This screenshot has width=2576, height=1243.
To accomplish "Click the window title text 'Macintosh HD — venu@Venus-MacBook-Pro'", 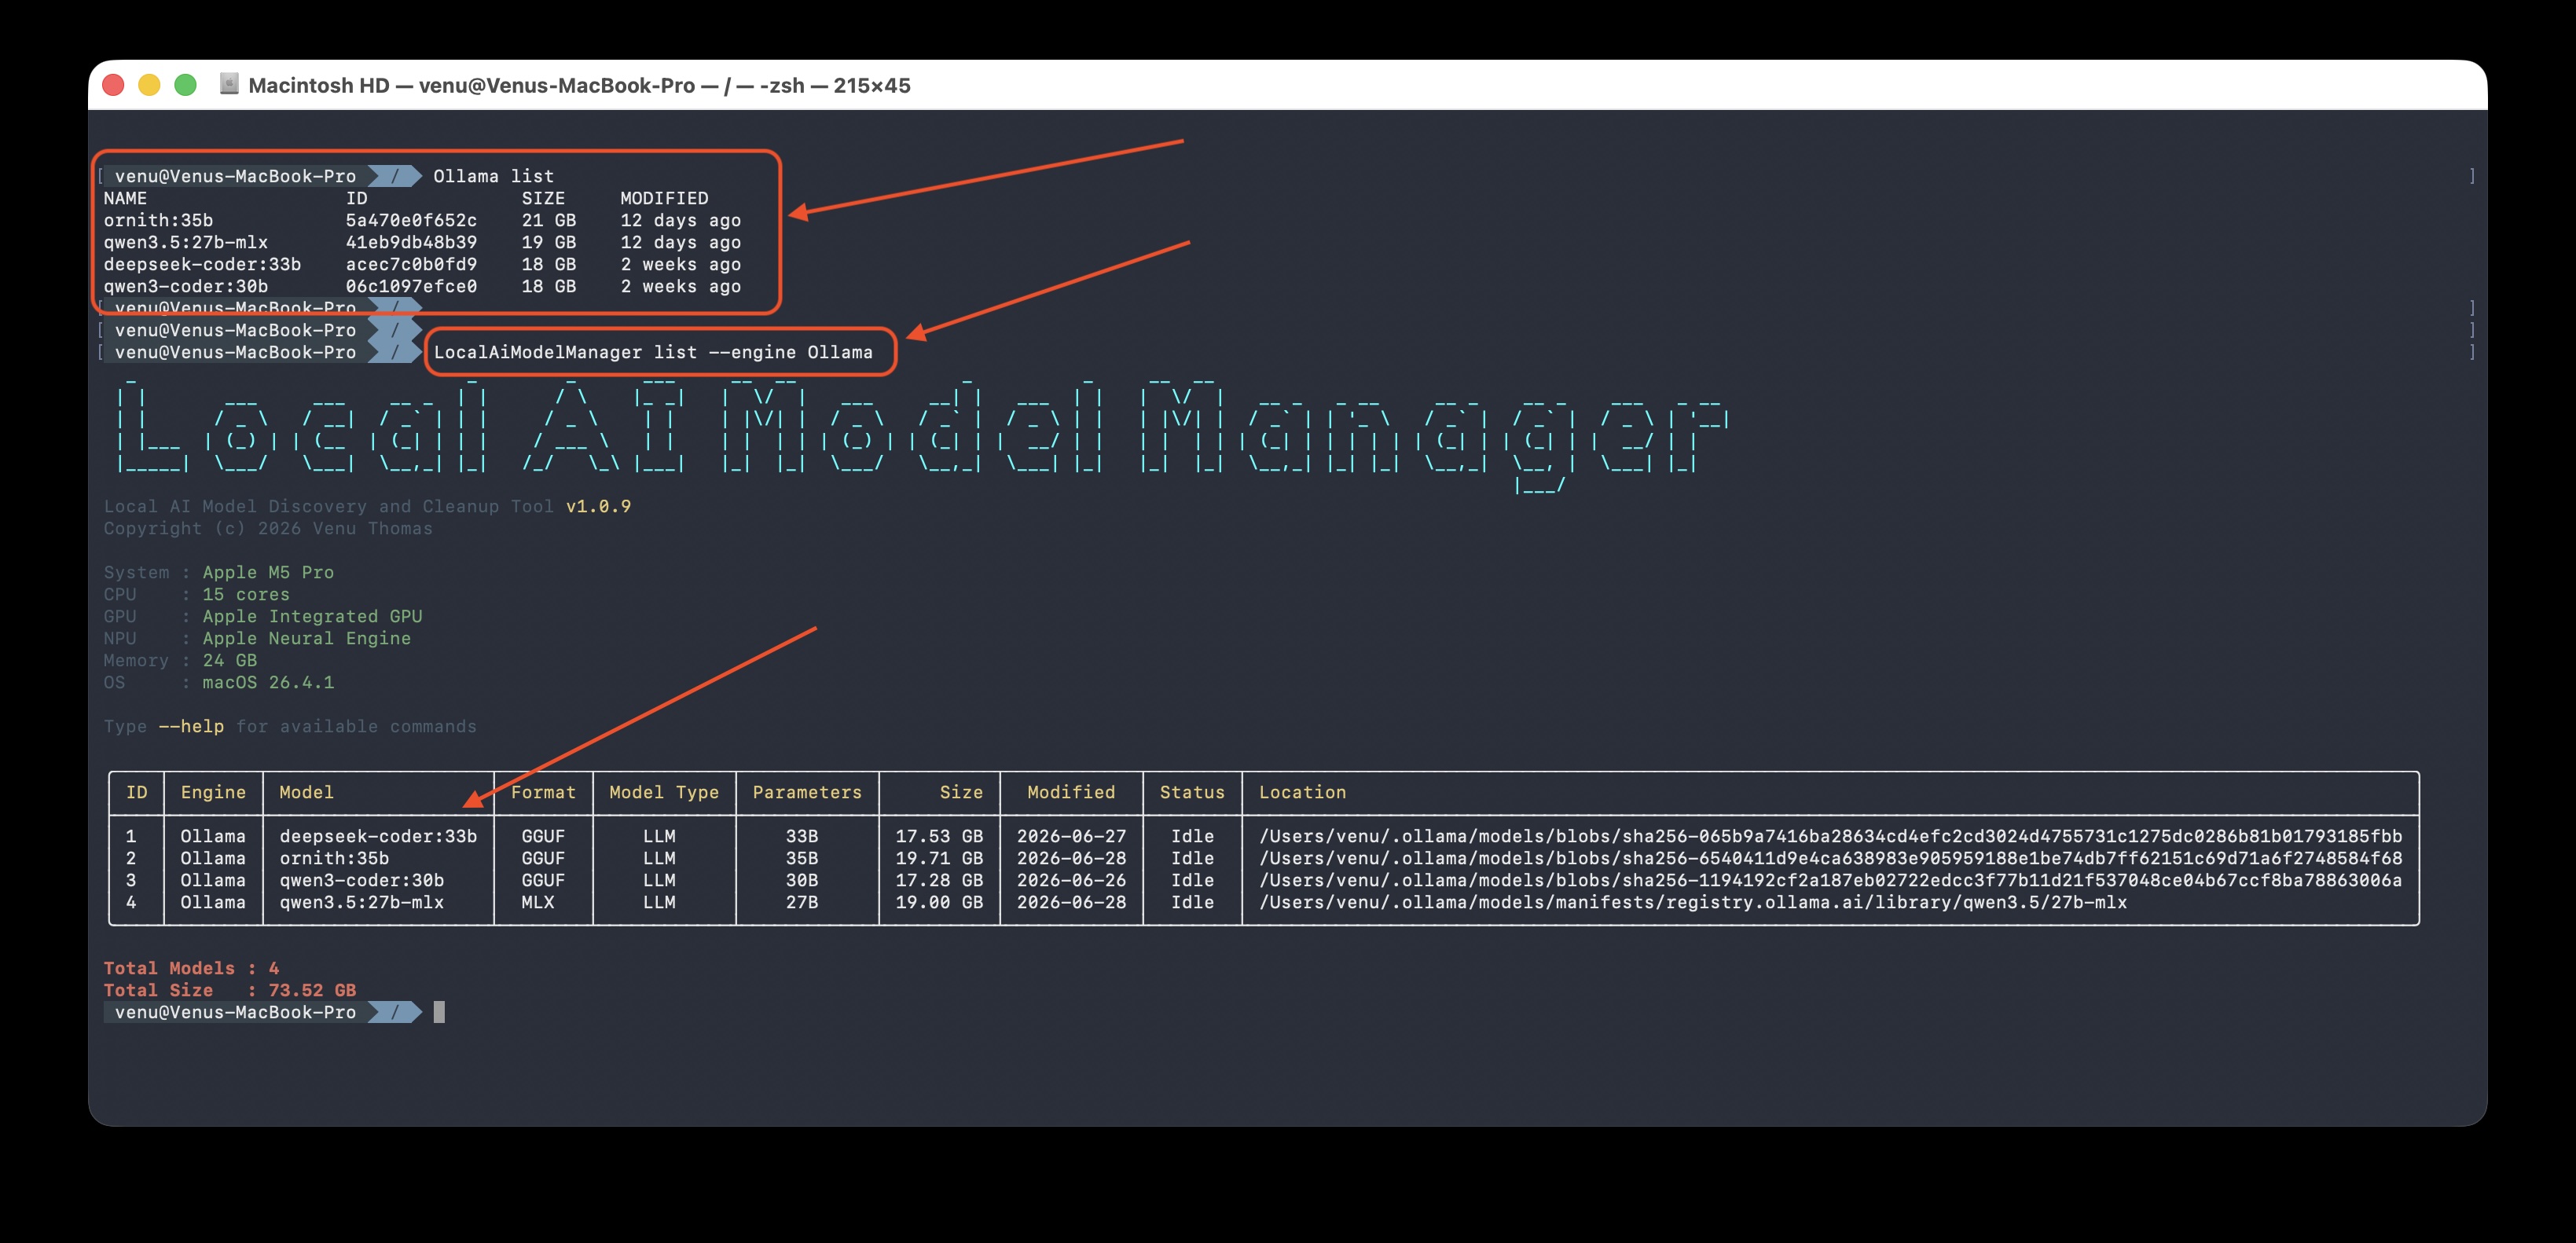I will click(471, 85).
